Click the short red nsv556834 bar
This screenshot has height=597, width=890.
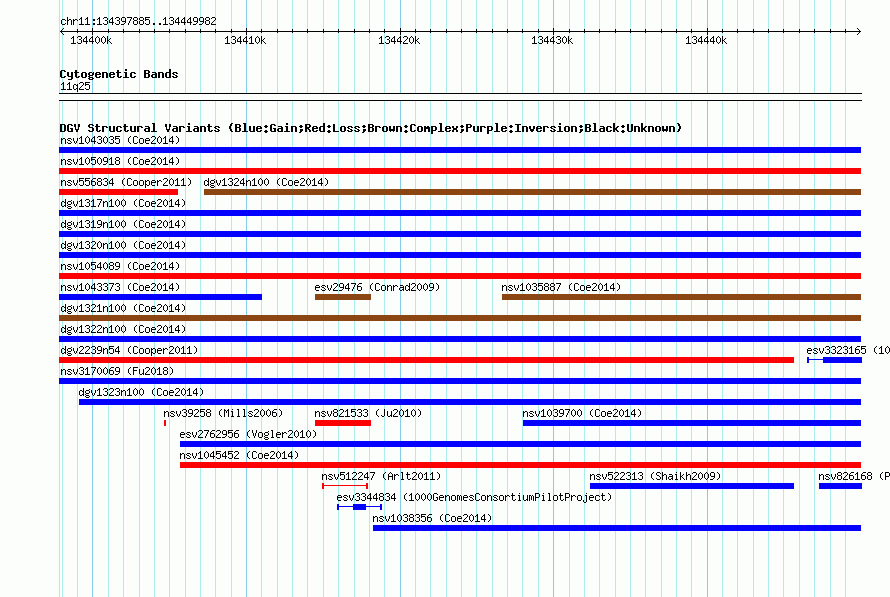(119, 192)
